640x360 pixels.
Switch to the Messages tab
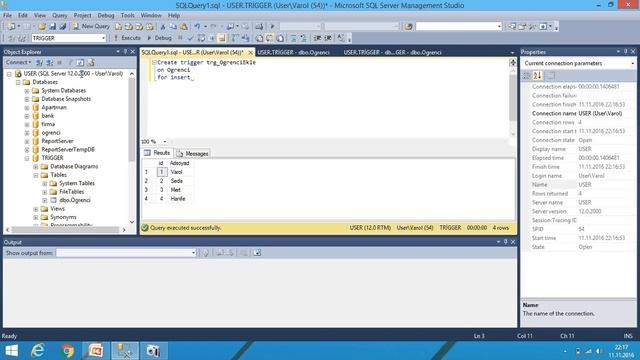pos(192,153)
